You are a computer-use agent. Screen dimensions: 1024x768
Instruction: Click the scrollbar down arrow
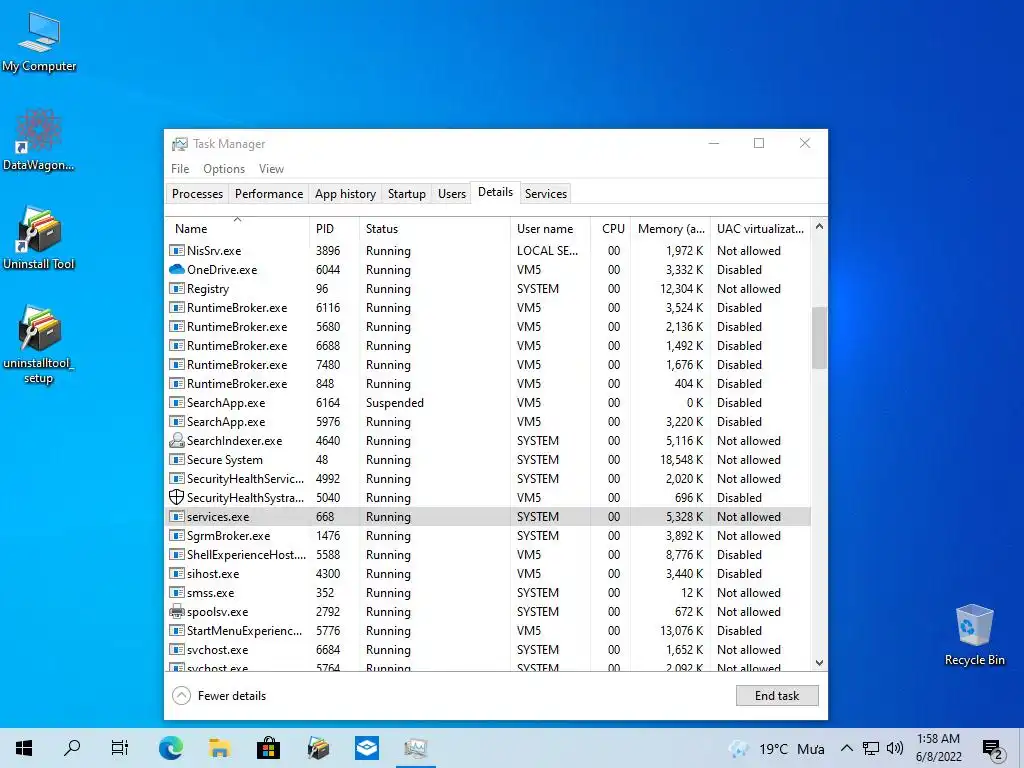tap(819, 663)
